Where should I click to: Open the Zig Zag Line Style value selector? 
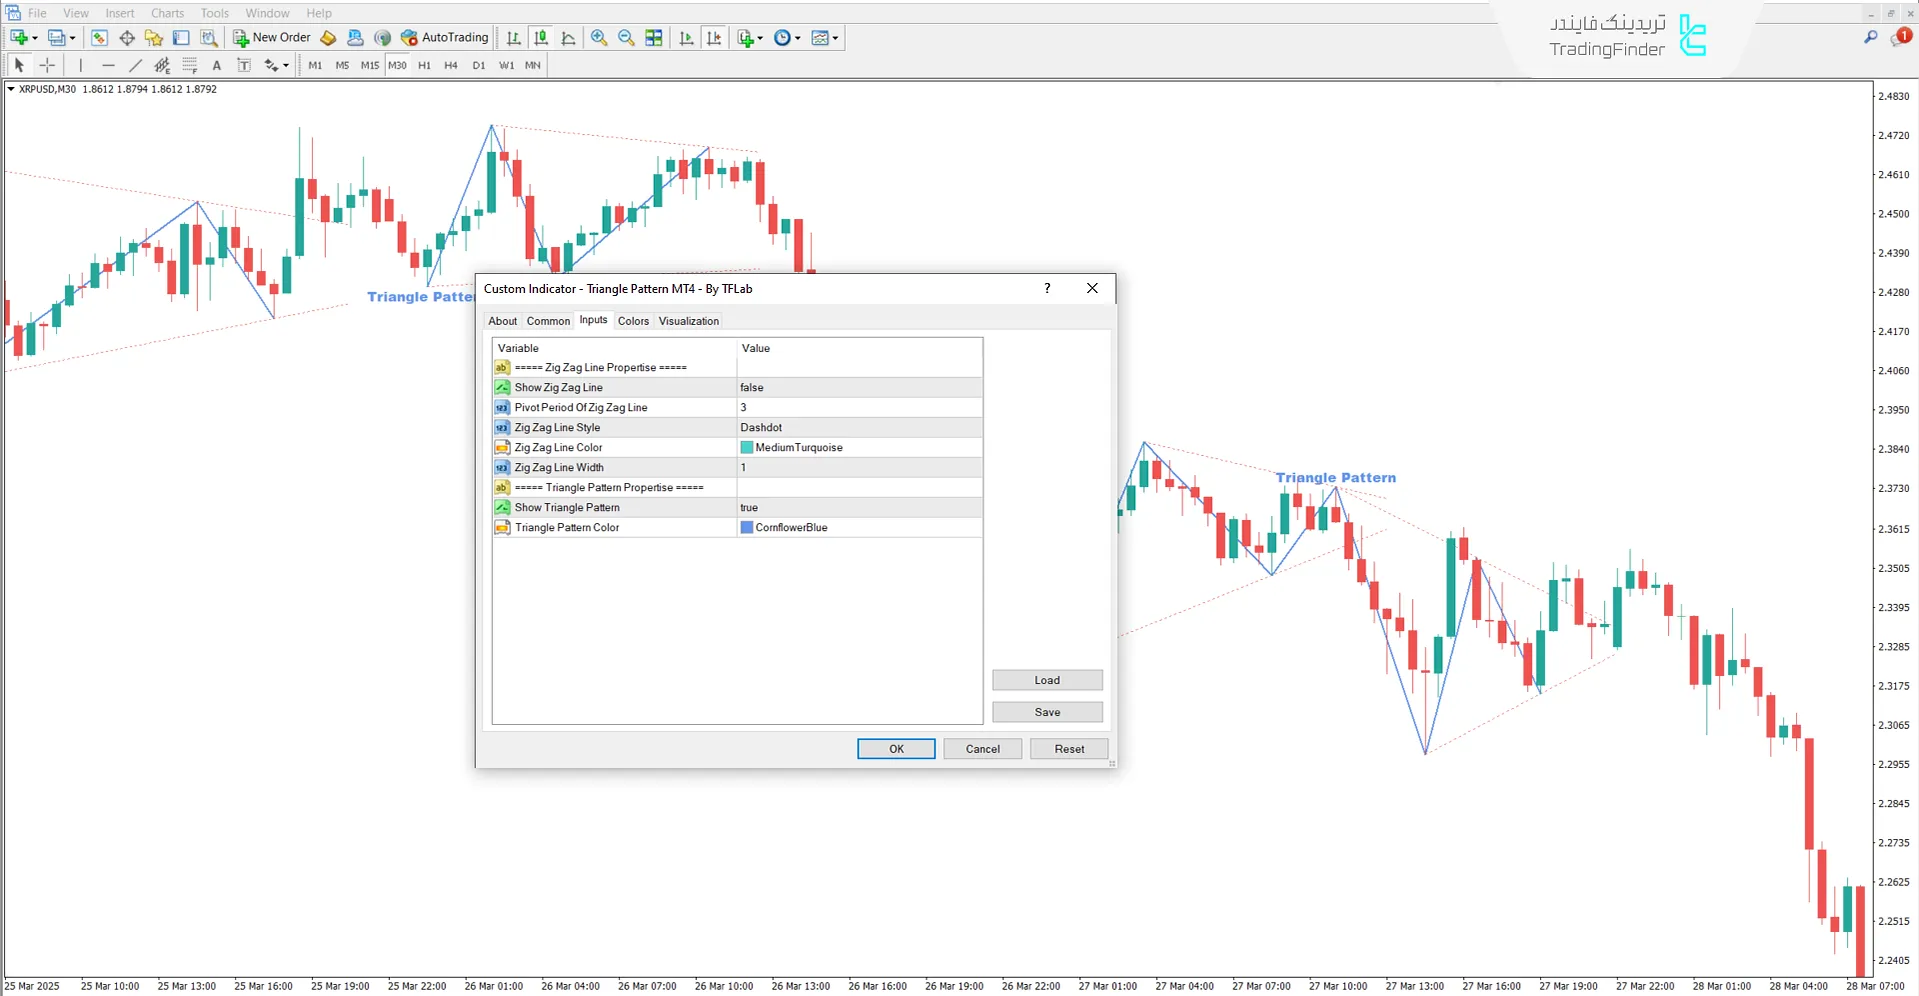tap(858, 427)
